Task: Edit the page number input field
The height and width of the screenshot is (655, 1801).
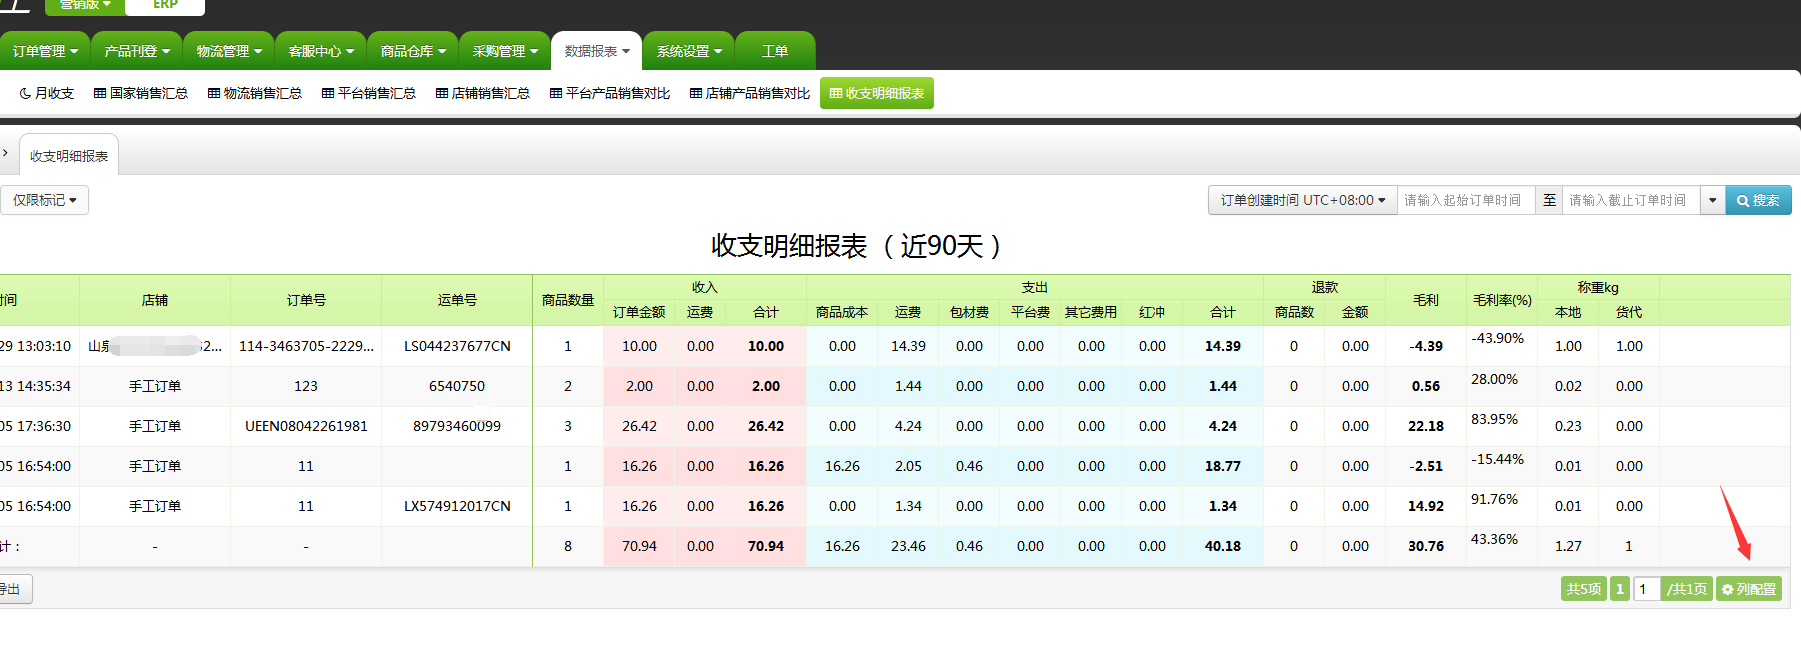Action: click(x=1647, y=589)
